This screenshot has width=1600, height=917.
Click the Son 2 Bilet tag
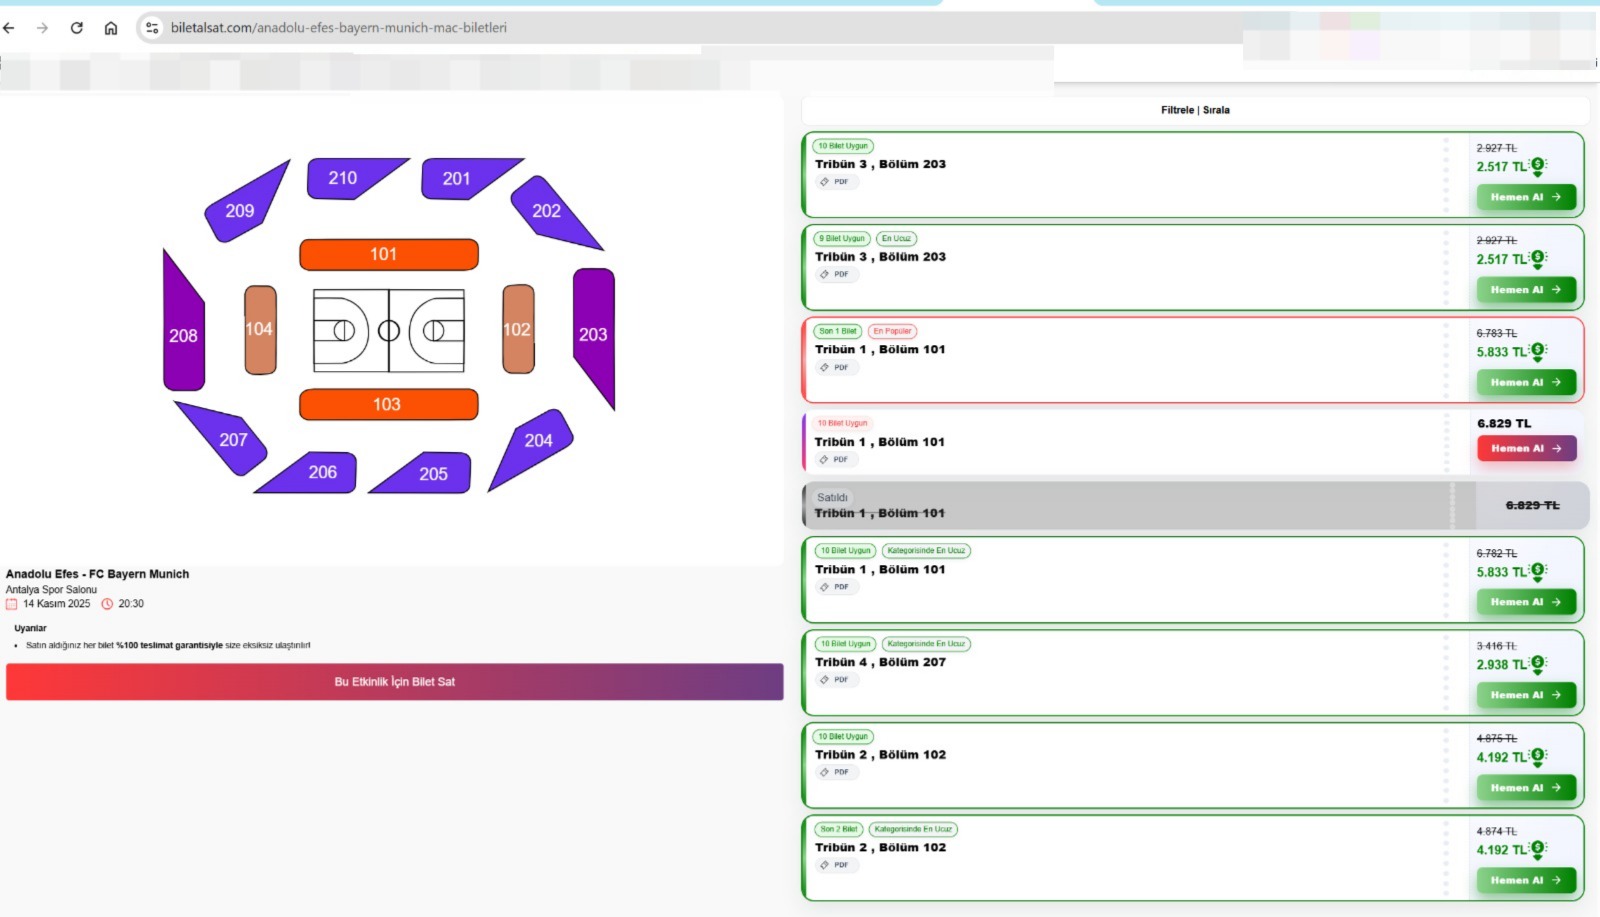coord(839,829)
